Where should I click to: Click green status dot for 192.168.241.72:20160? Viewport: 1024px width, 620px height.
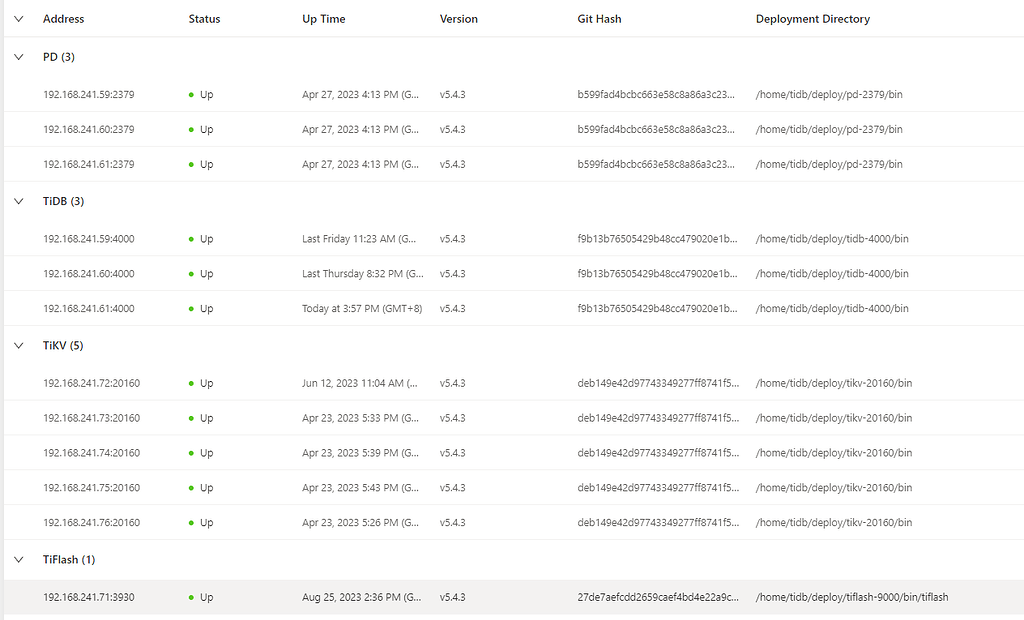[x=191, y=384]
